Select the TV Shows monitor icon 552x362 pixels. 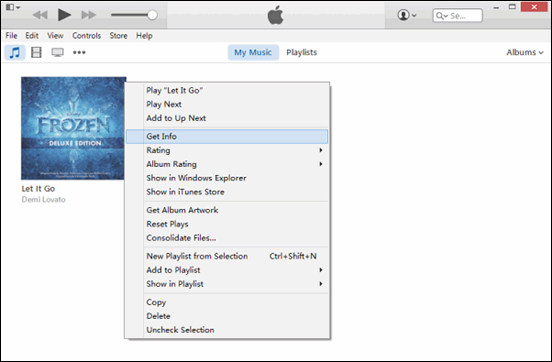57,52
